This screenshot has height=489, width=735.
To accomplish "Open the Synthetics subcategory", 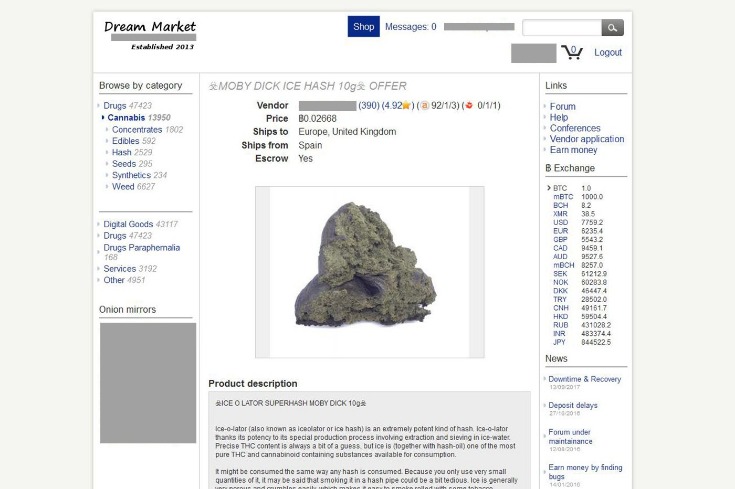I will coord(139,175).
